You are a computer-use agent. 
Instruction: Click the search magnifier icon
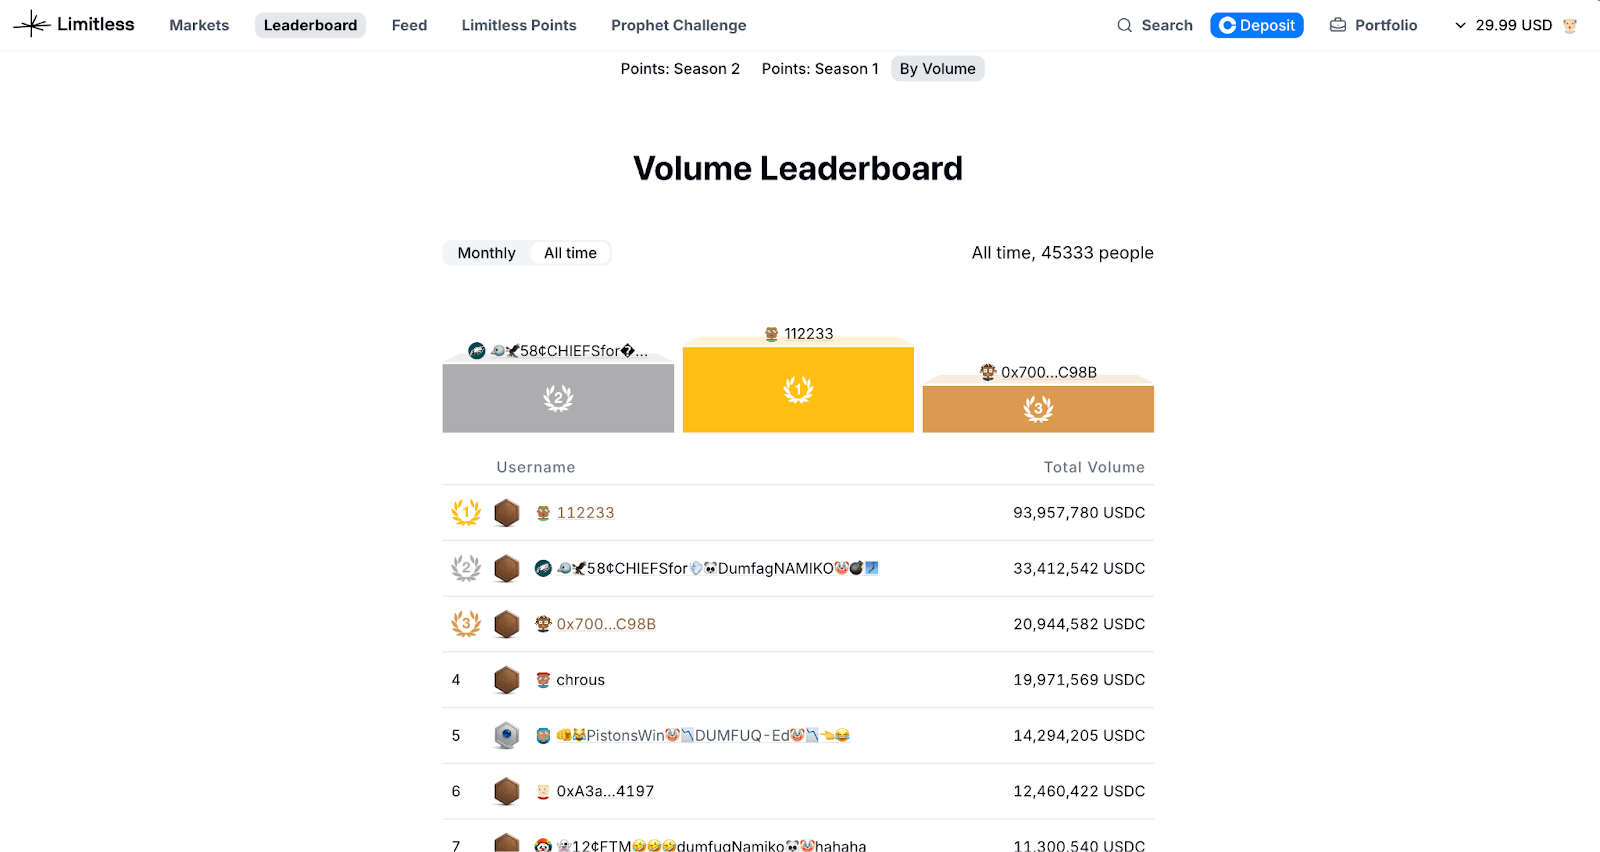(1125, 25)
